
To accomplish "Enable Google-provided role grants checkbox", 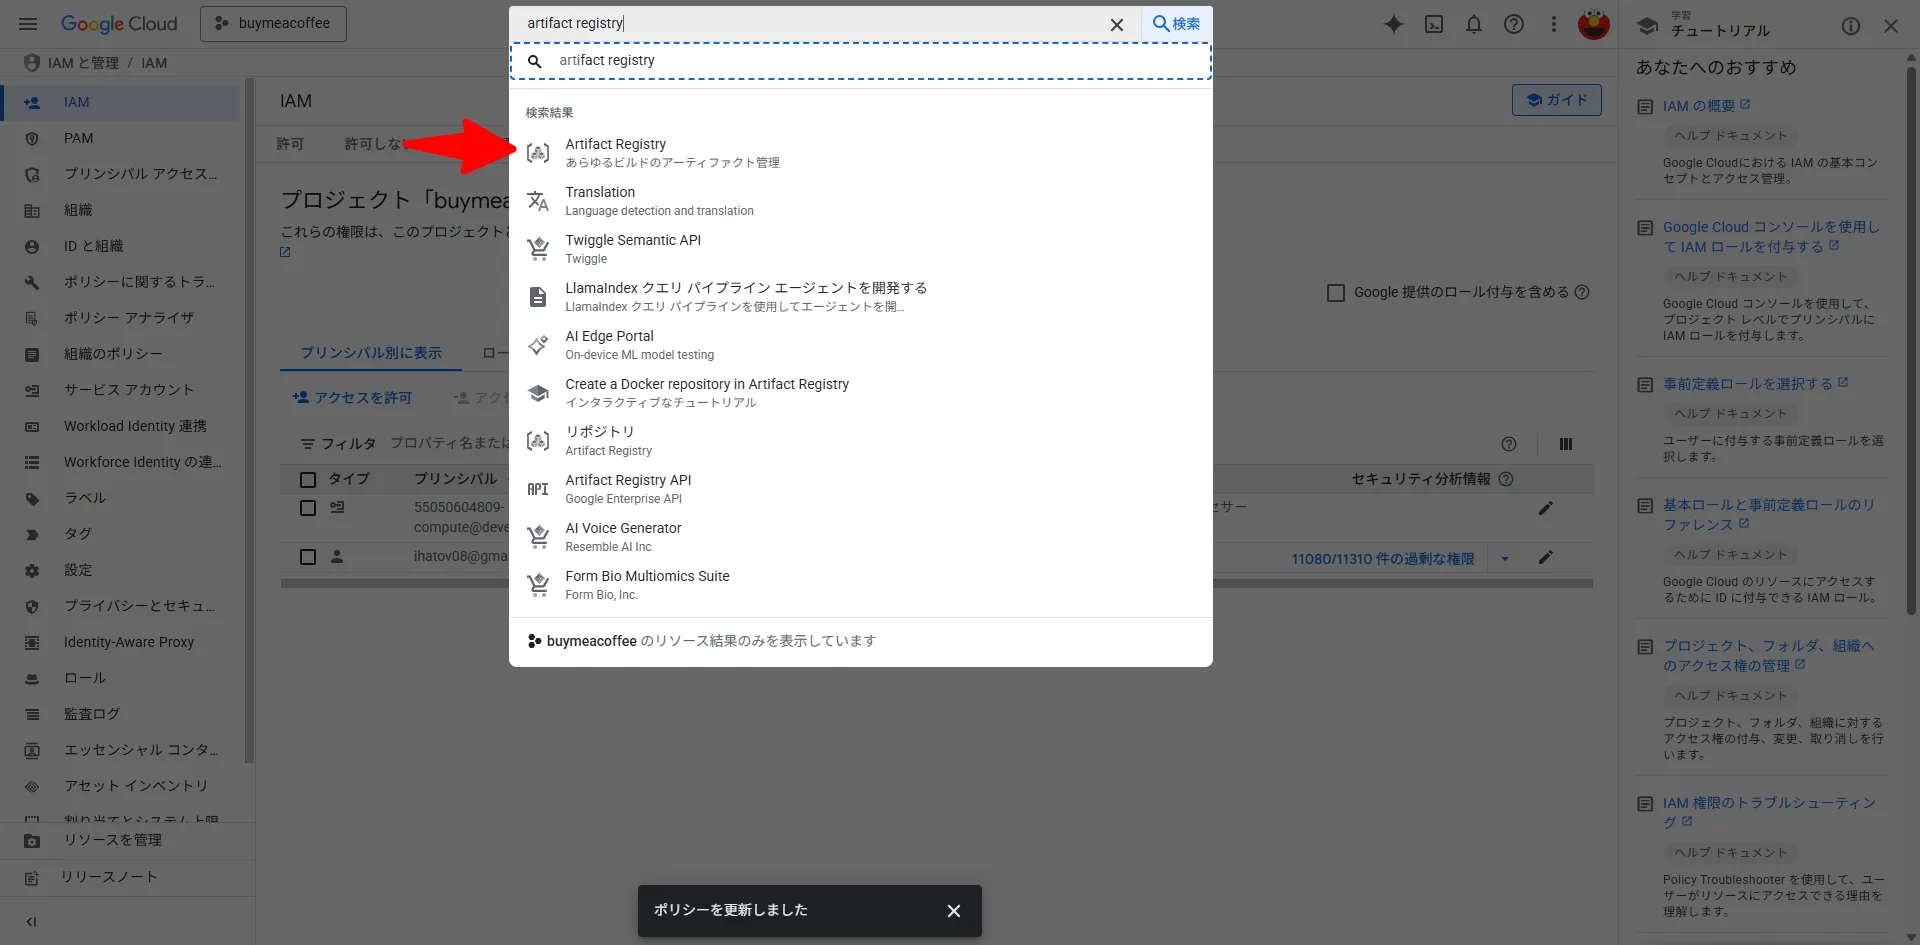I will click(x=1335, y=293).
